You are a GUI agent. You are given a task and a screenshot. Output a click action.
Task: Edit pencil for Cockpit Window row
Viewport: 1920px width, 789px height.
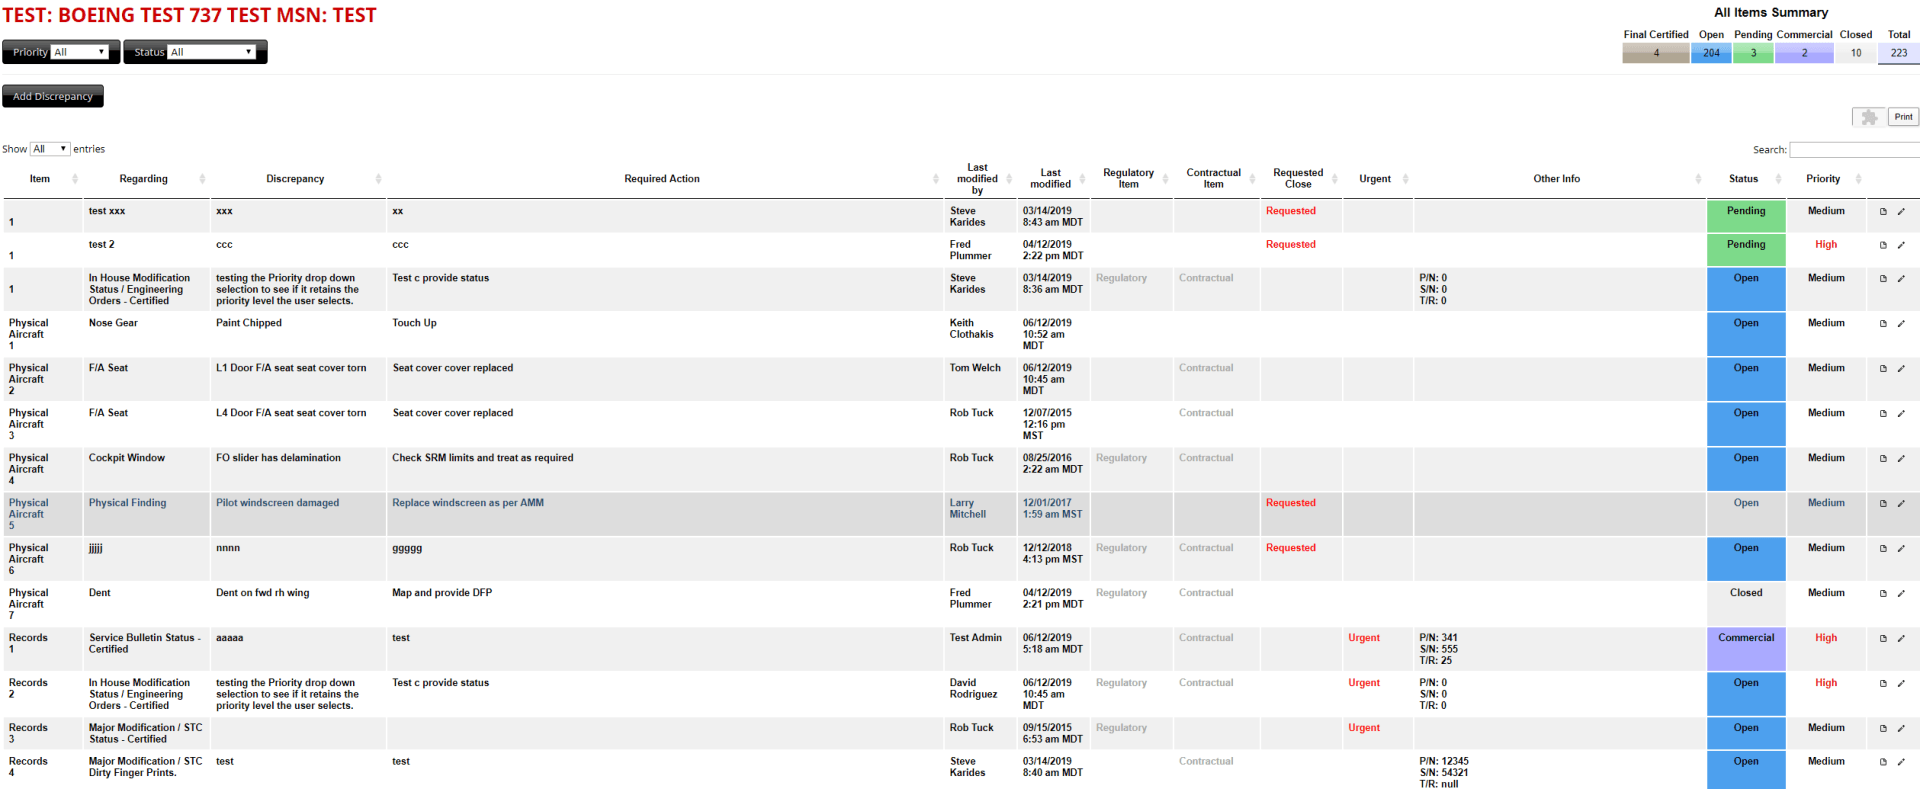pyautogui.click(x=1901, y=459)
